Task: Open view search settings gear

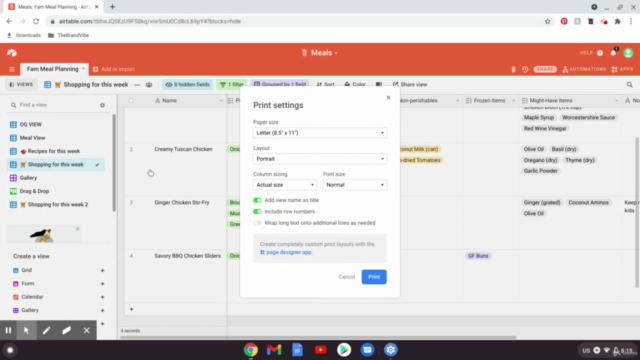Action: click(102, 105)
